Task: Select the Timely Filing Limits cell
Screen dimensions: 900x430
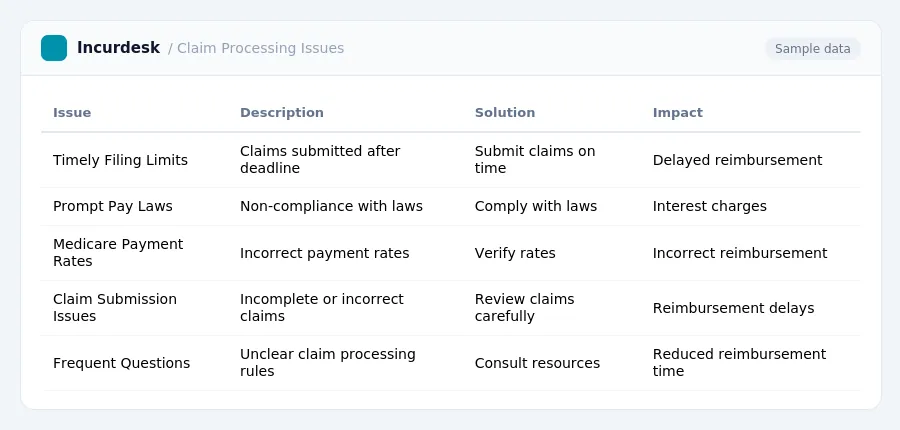Action: coord(121,160)
